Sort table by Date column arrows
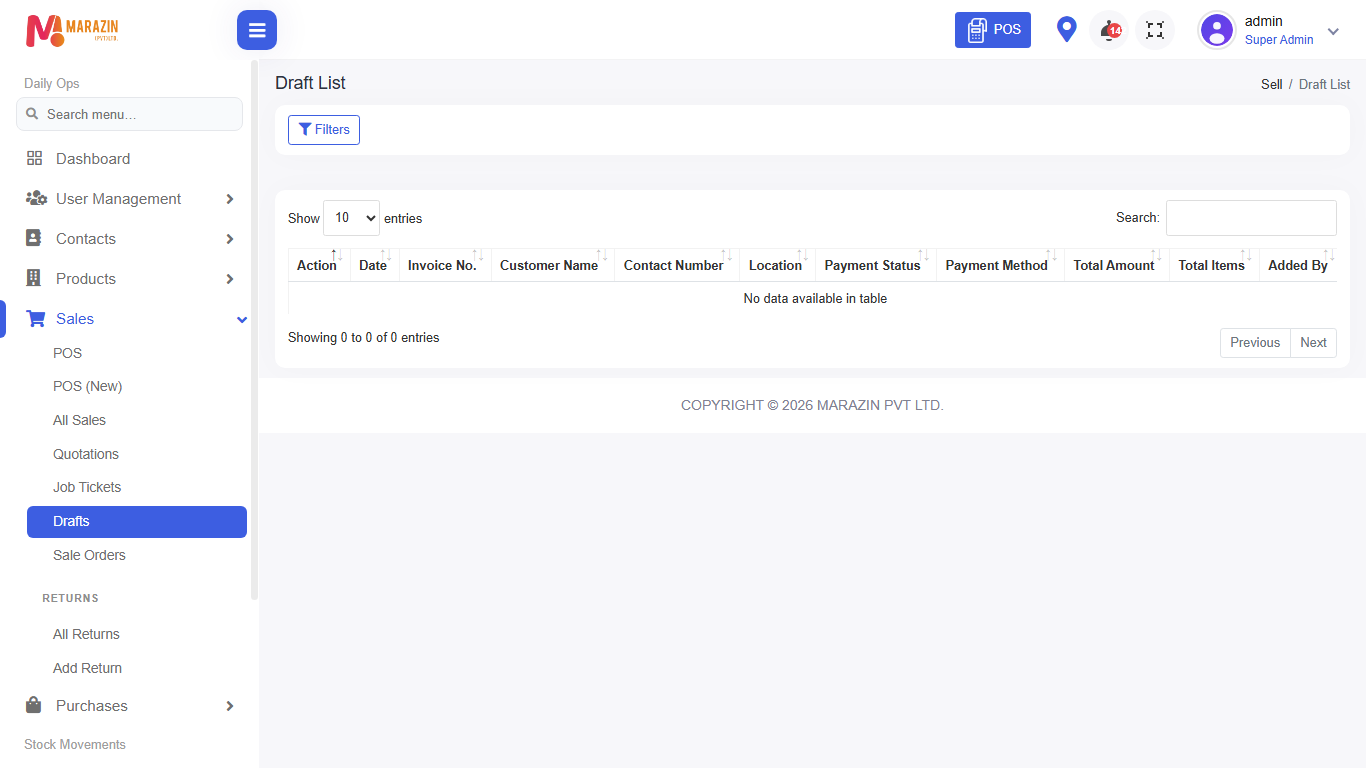This screenshot has width=1366, height=768. click(x=385, y=256)
